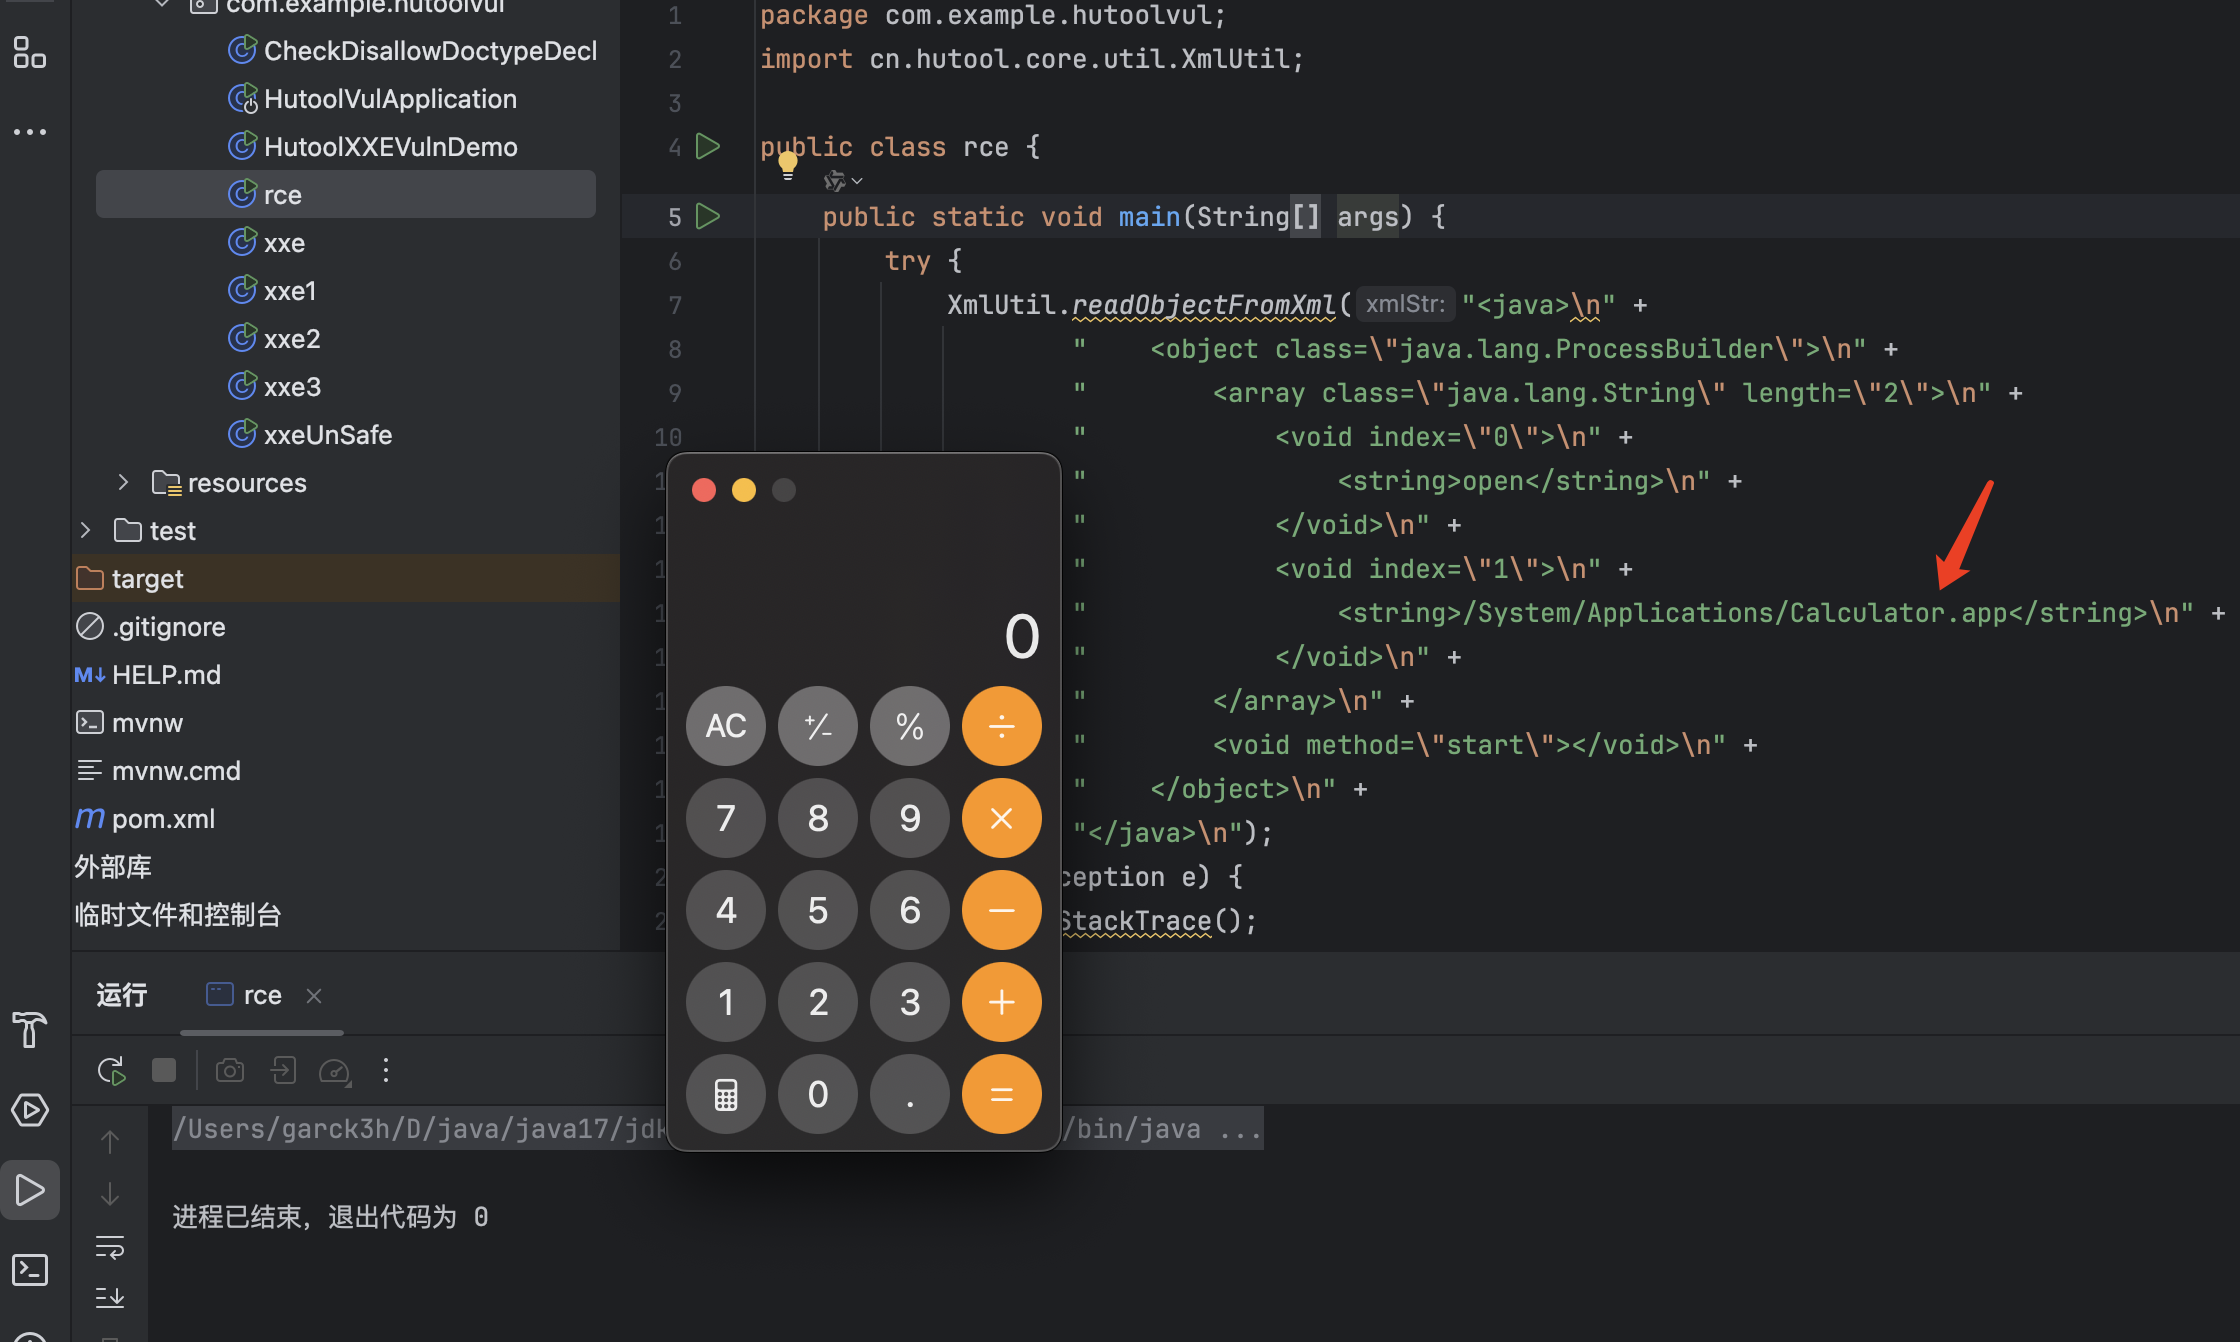Toggle scroll to end in console
This screenshot has width=2240, height=1342.
110,1297
